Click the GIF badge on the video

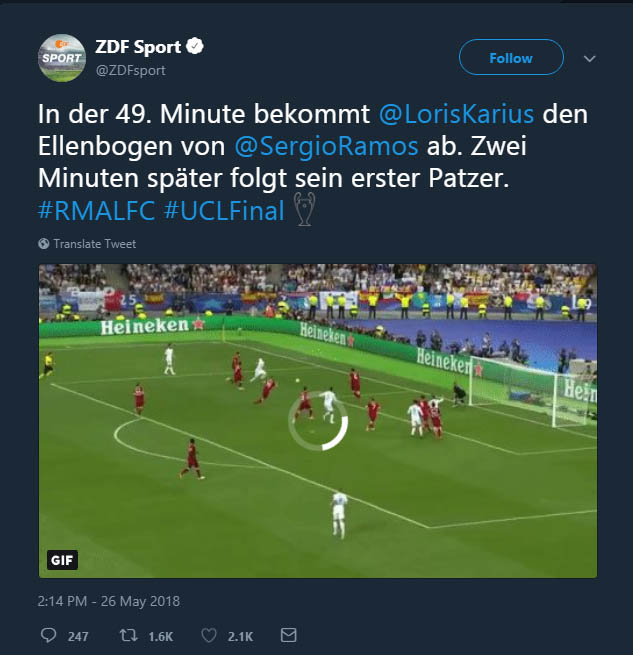point(62,560)
